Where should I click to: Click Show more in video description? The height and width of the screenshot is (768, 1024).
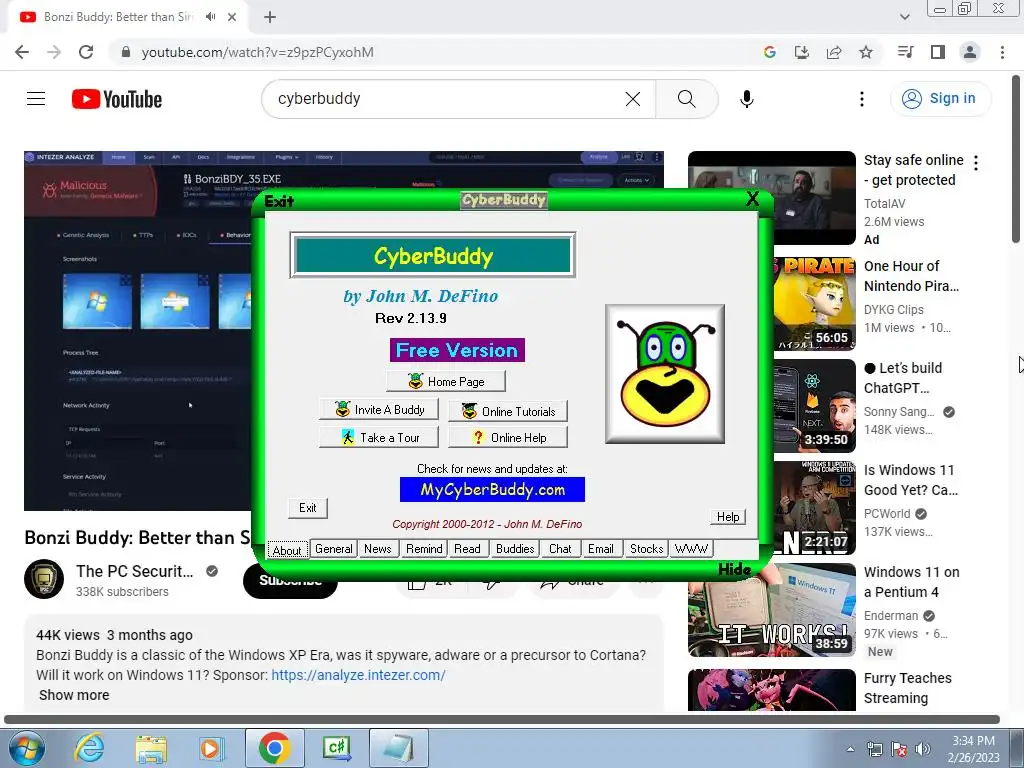point(74,695)
